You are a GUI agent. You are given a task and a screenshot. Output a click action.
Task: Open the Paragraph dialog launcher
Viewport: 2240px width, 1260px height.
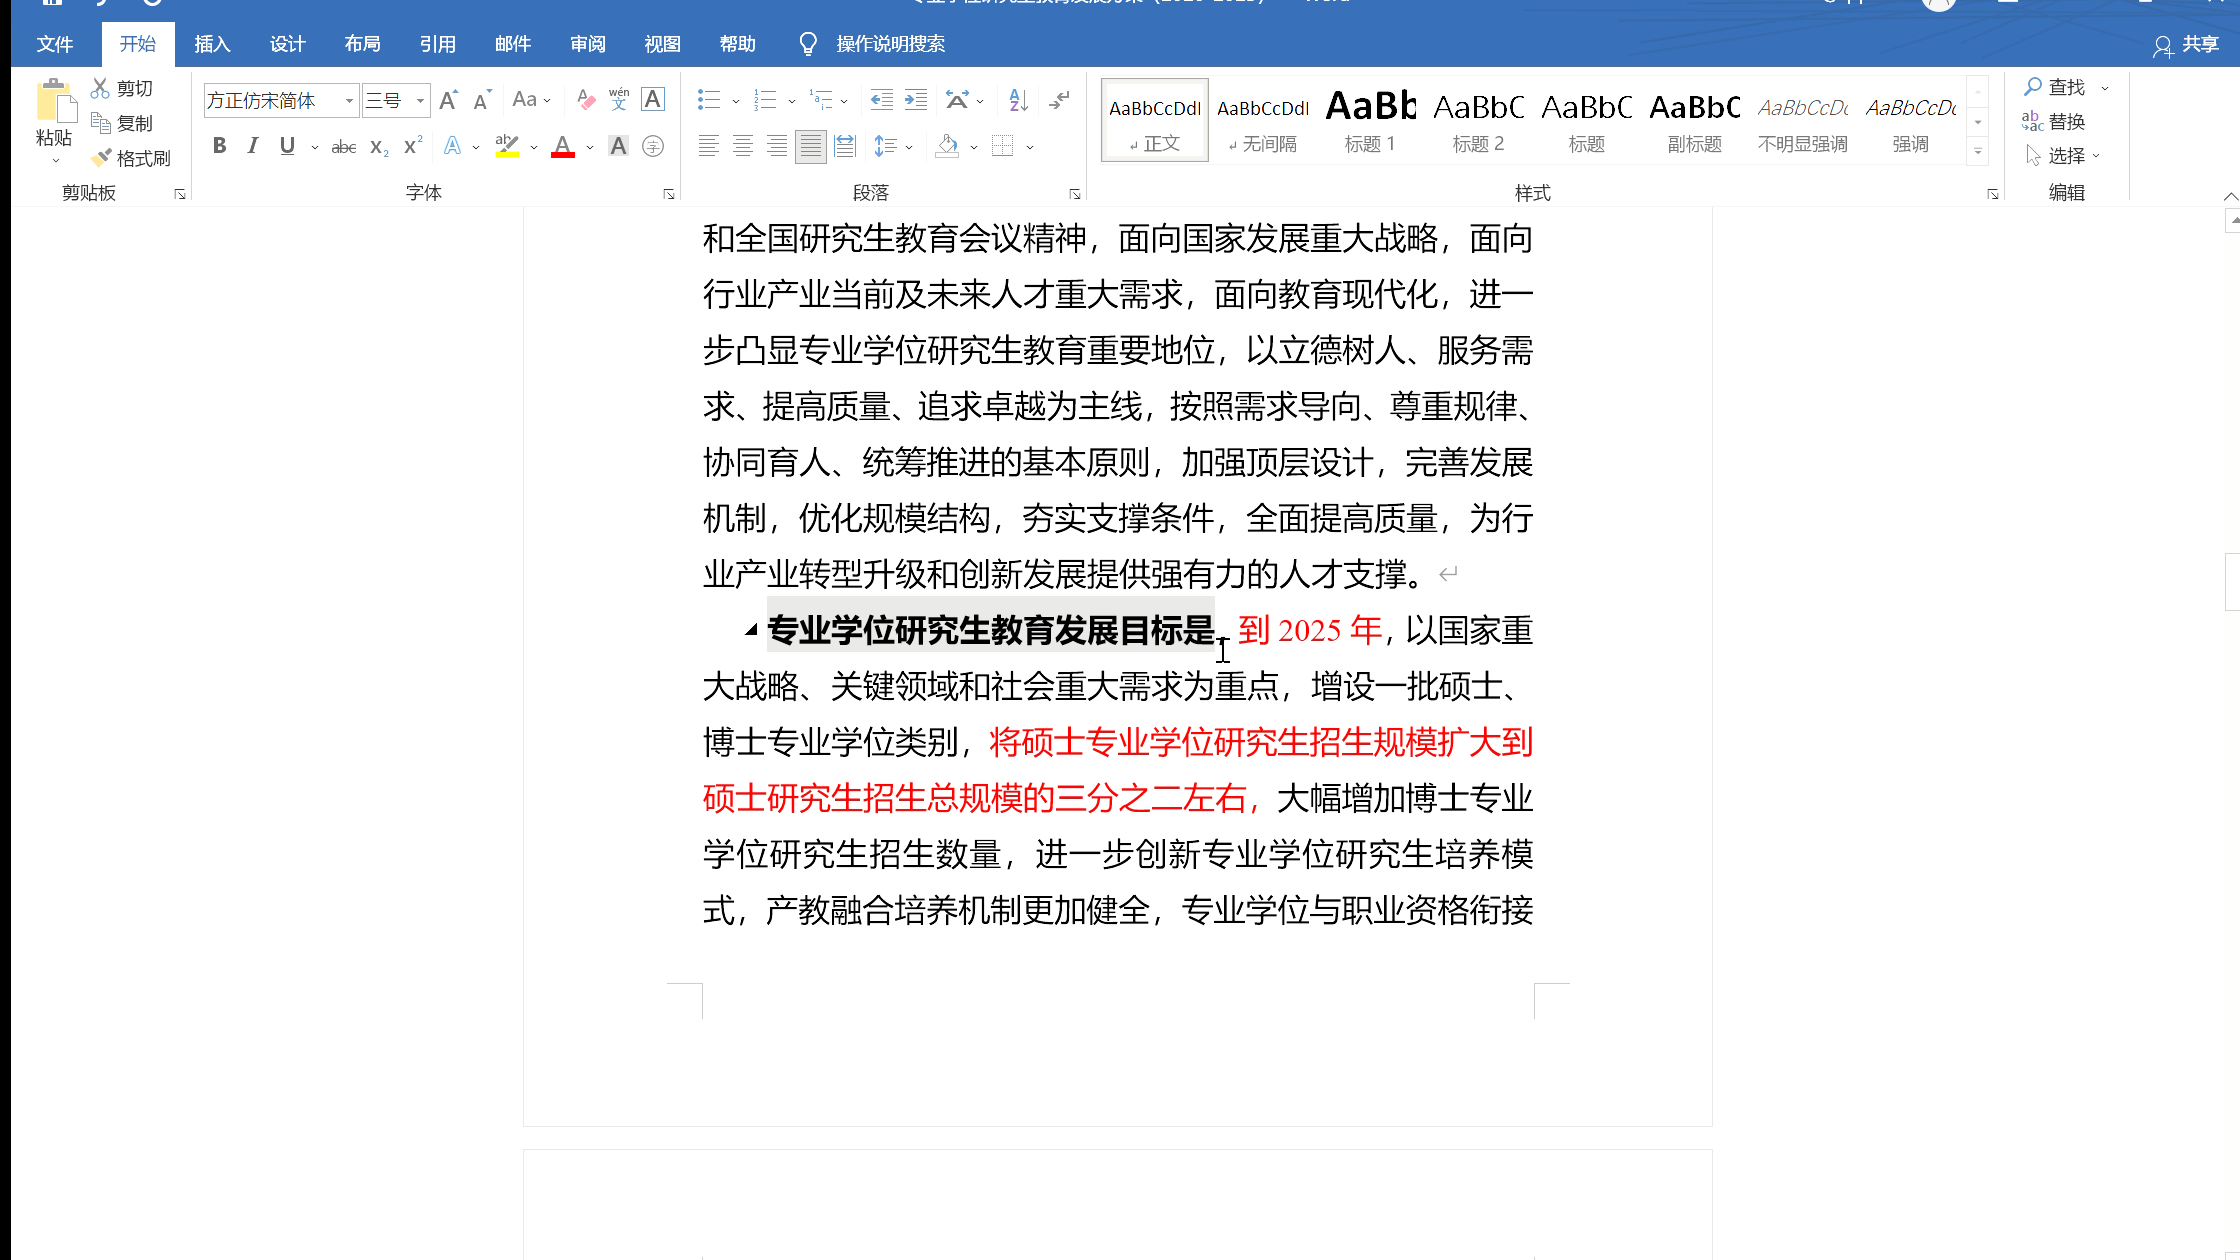(1074, 193)
